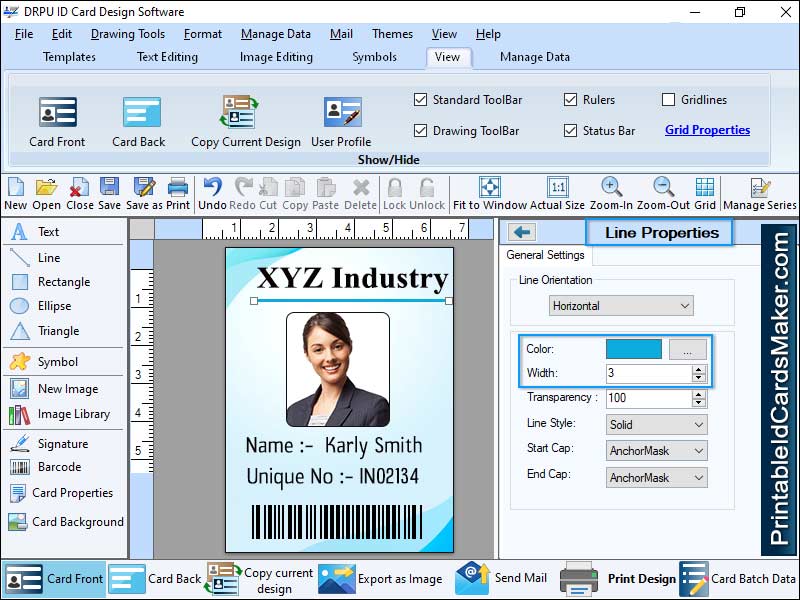
Task: Open the Grid Properties link
Action: (707, 130)
